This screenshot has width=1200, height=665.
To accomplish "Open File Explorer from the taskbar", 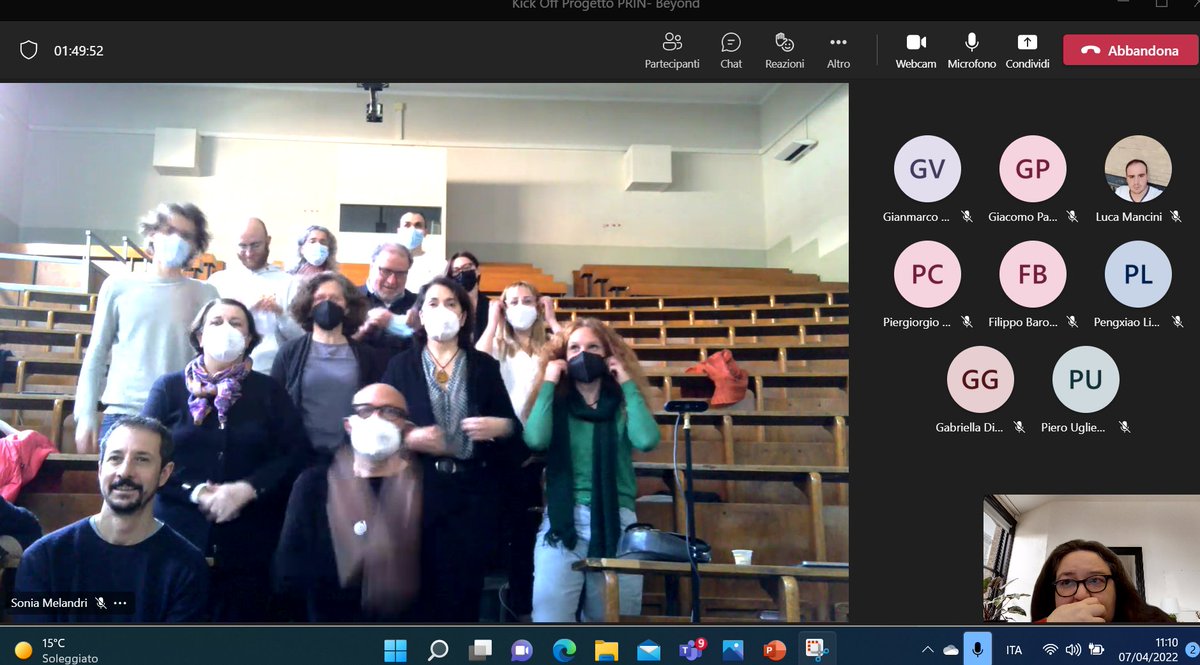I will 606,650.
